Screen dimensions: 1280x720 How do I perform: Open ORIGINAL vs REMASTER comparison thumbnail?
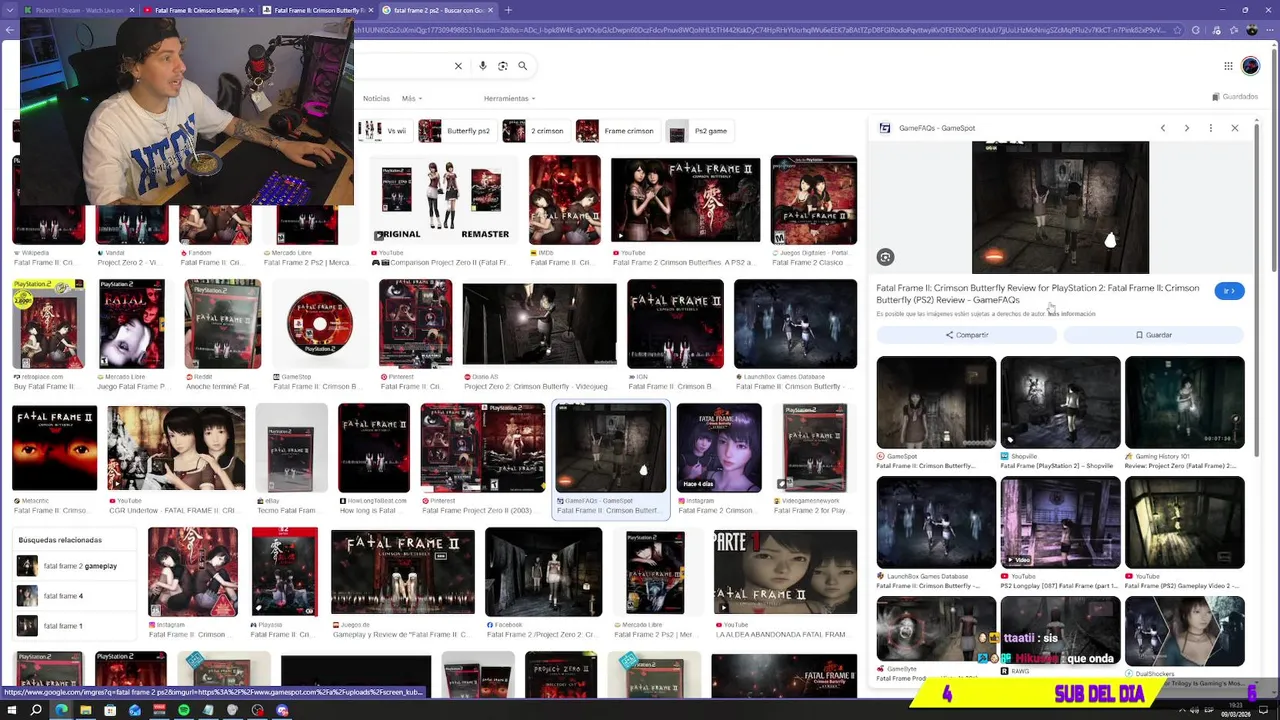coord(444,200)
